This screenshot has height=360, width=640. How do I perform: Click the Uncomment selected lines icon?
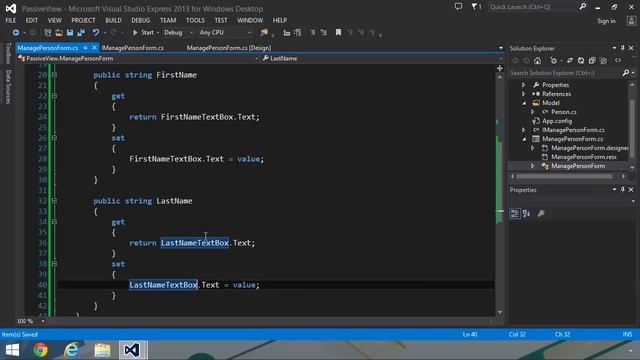pos(324,33)
